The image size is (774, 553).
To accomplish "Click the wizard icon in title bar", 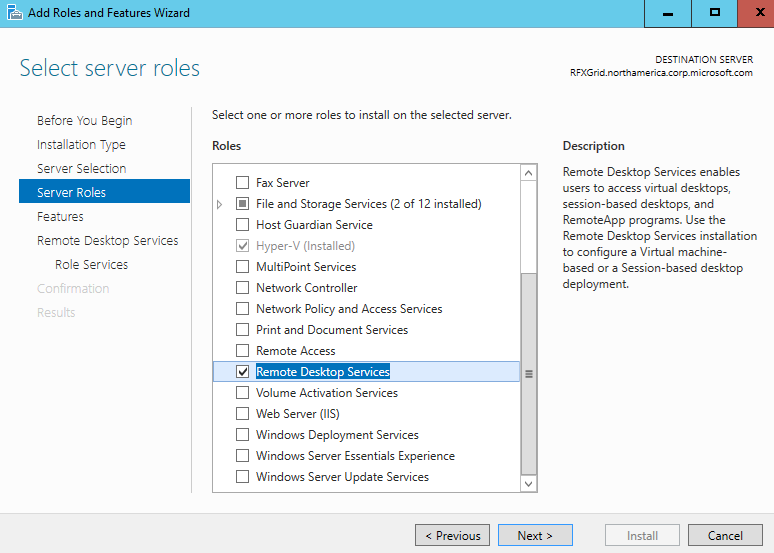I will [x=14, y=12].
